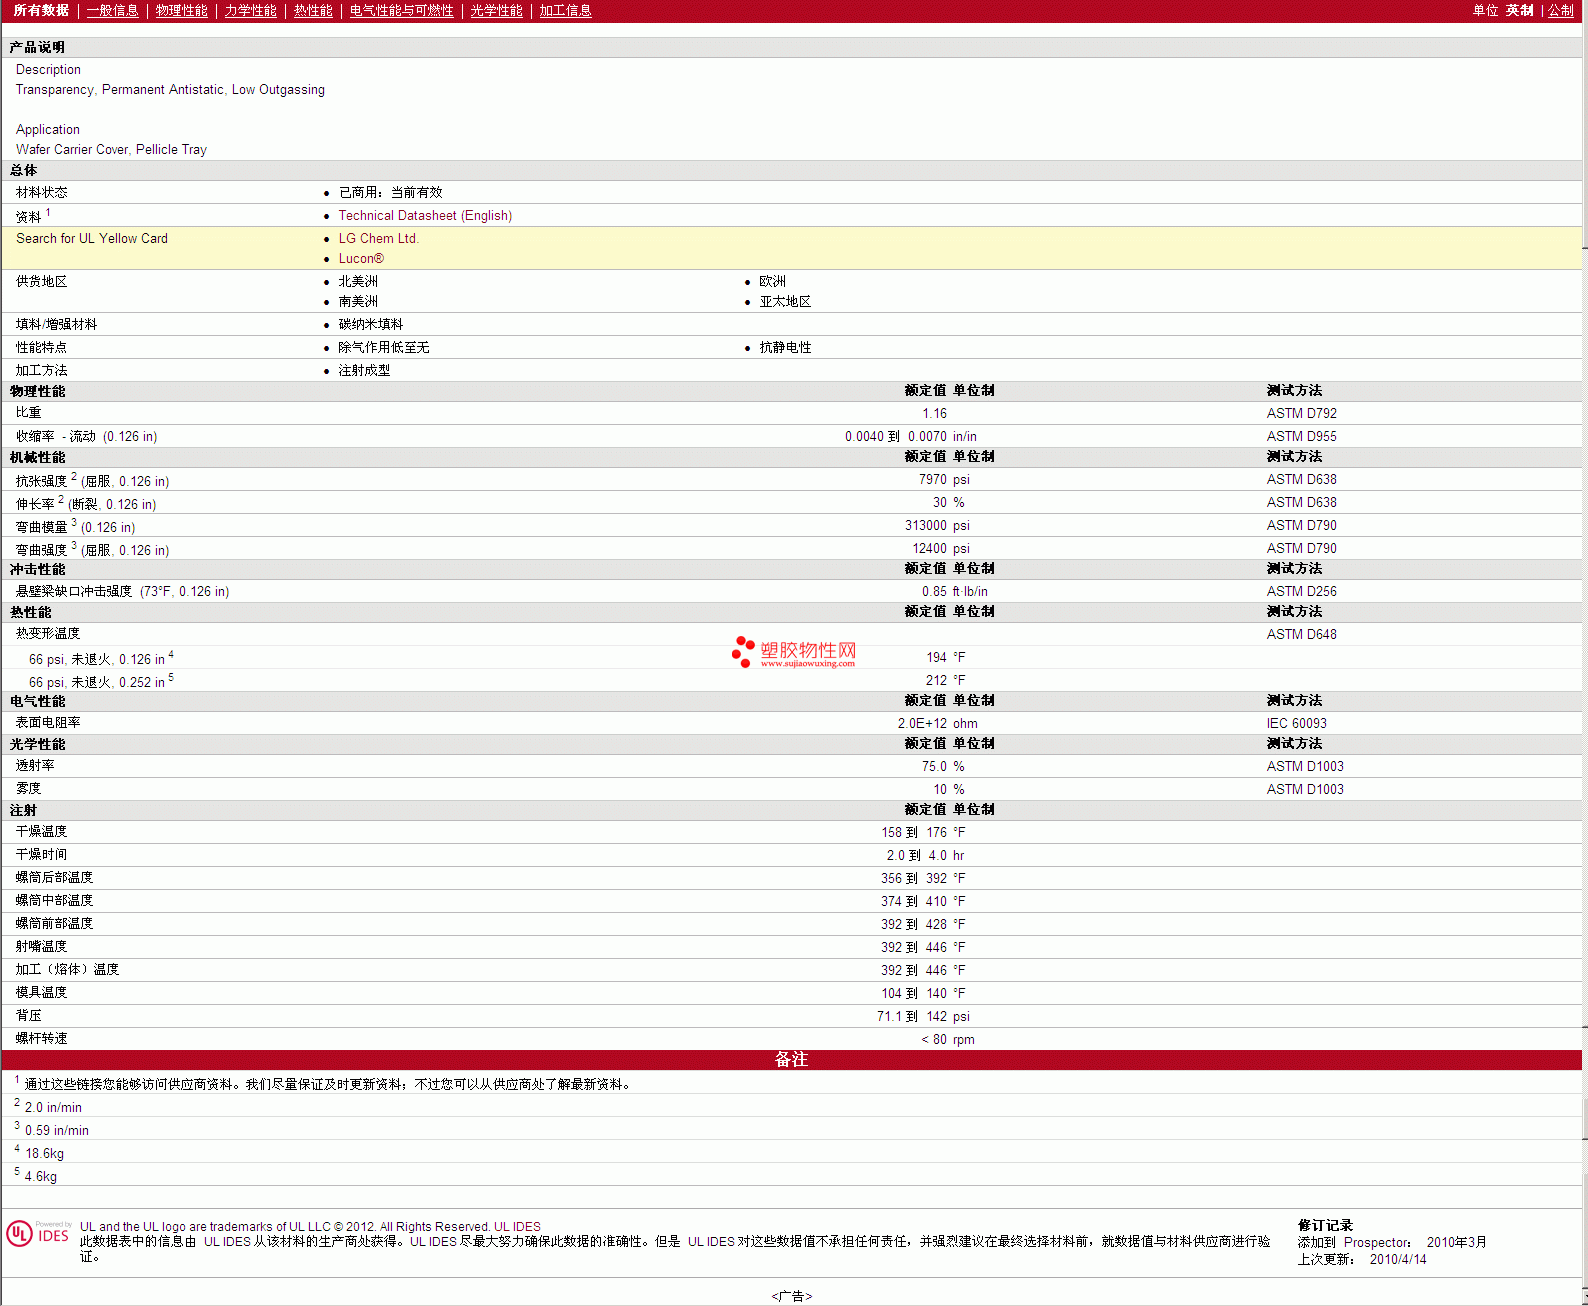Viewport: 1588px width, 1306px height.
Task: Open Technical Datasheet (English) link
Action: [425, 215]
